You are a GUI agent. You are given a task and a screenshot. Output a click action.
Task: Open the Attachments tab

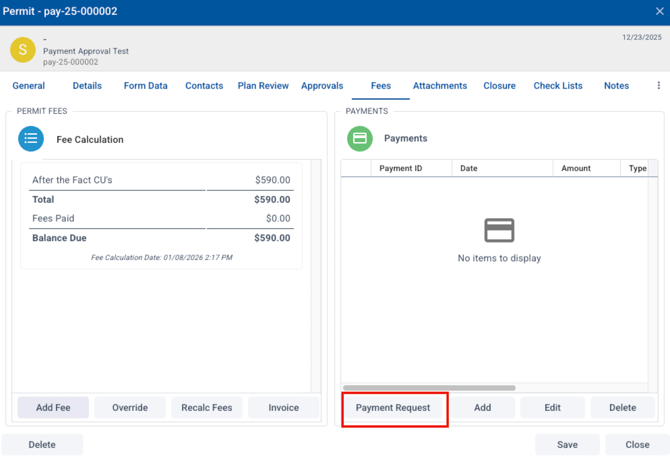tap(440, 86)
